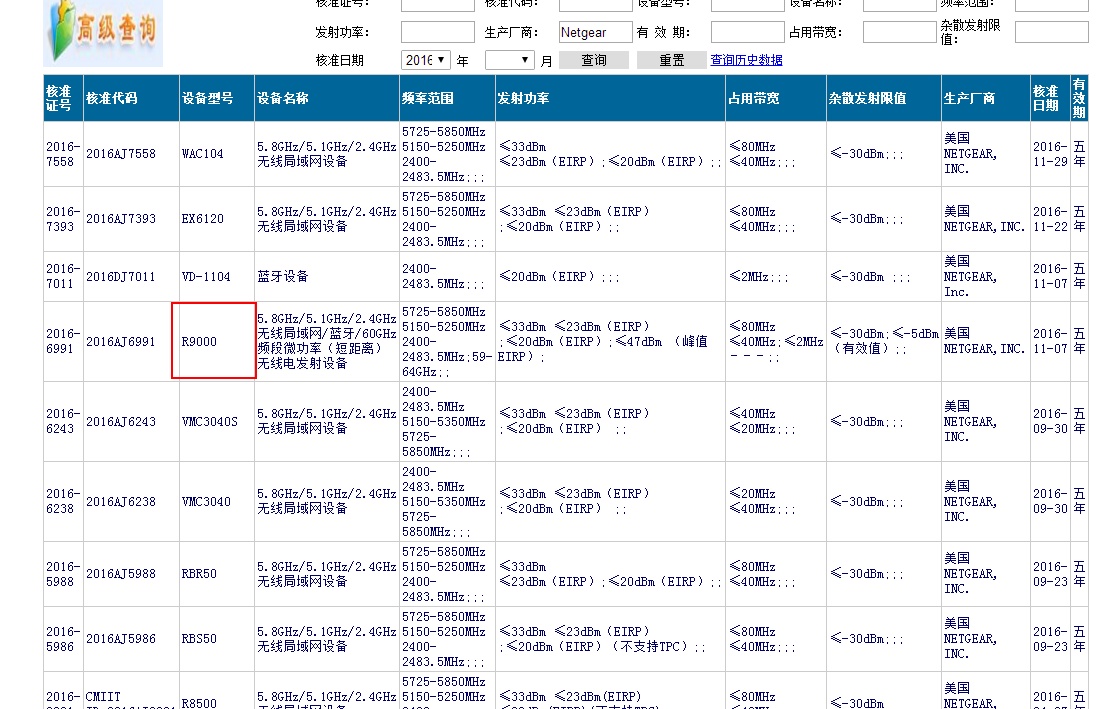Click the 生产厂商 column header
1112x709 pixels.
(986, 98)
